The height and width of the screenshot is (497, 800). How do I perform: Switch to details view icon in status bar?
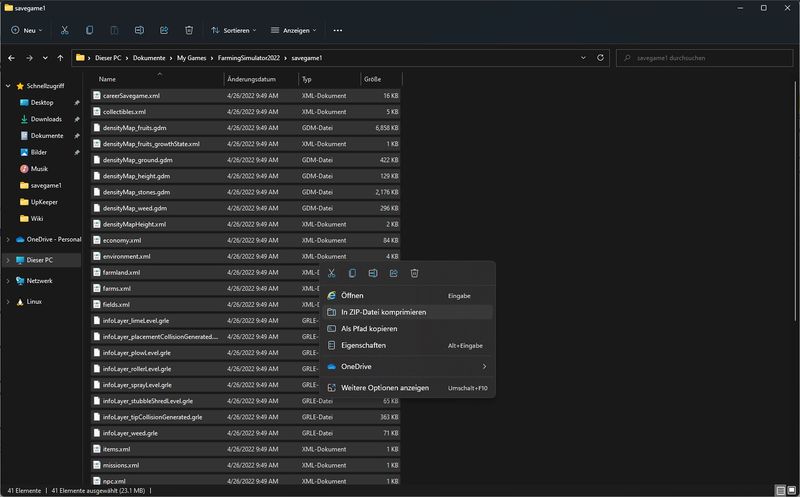[781, 490]
